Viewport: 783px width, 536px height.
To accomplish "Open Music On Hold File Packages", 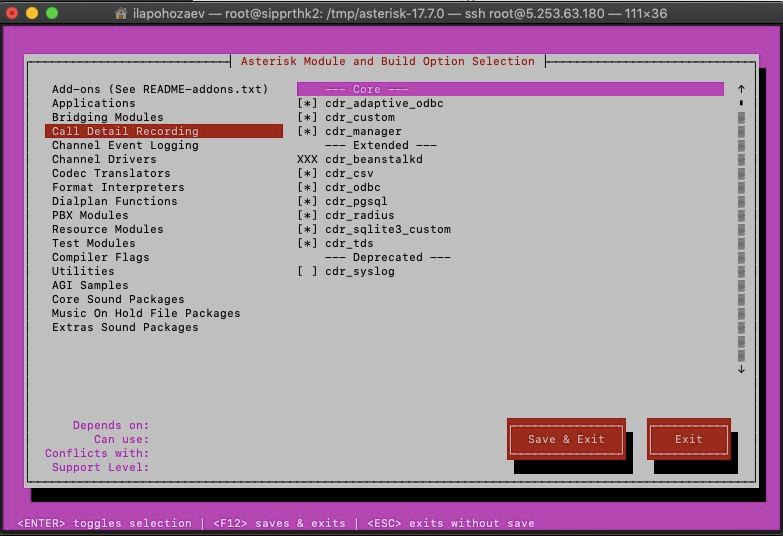I will pos(146,313).
